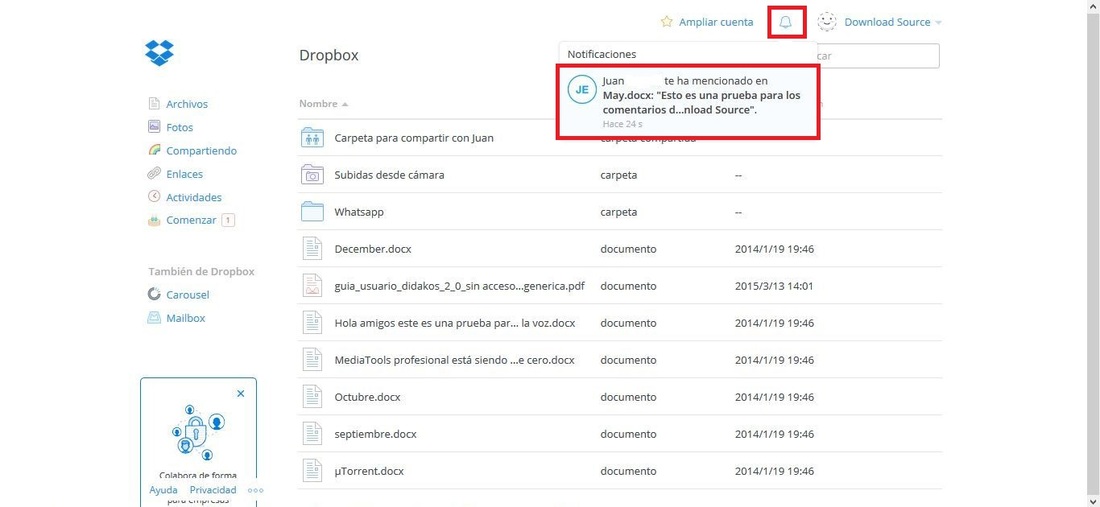
Task: Click the Notificaciones panel header
Action: (602, 54)
